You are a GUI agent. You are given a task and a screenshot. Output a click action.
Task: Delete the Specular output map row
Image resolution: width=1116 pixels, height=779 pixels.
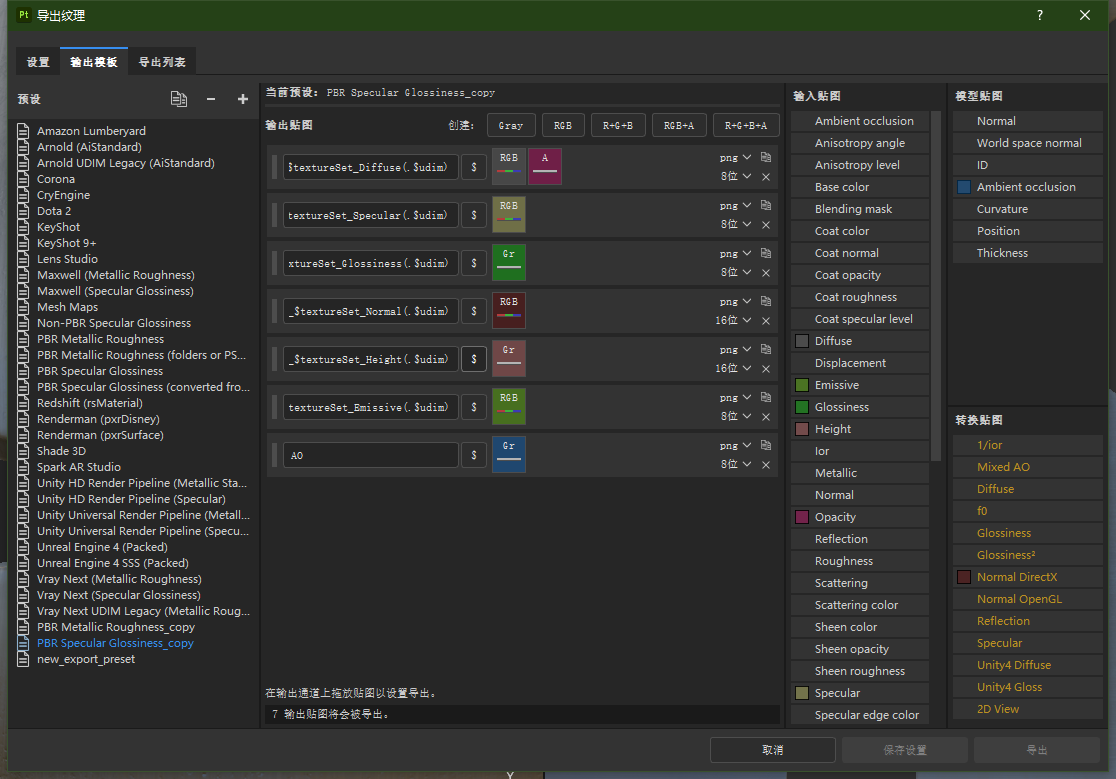[766, 225]
